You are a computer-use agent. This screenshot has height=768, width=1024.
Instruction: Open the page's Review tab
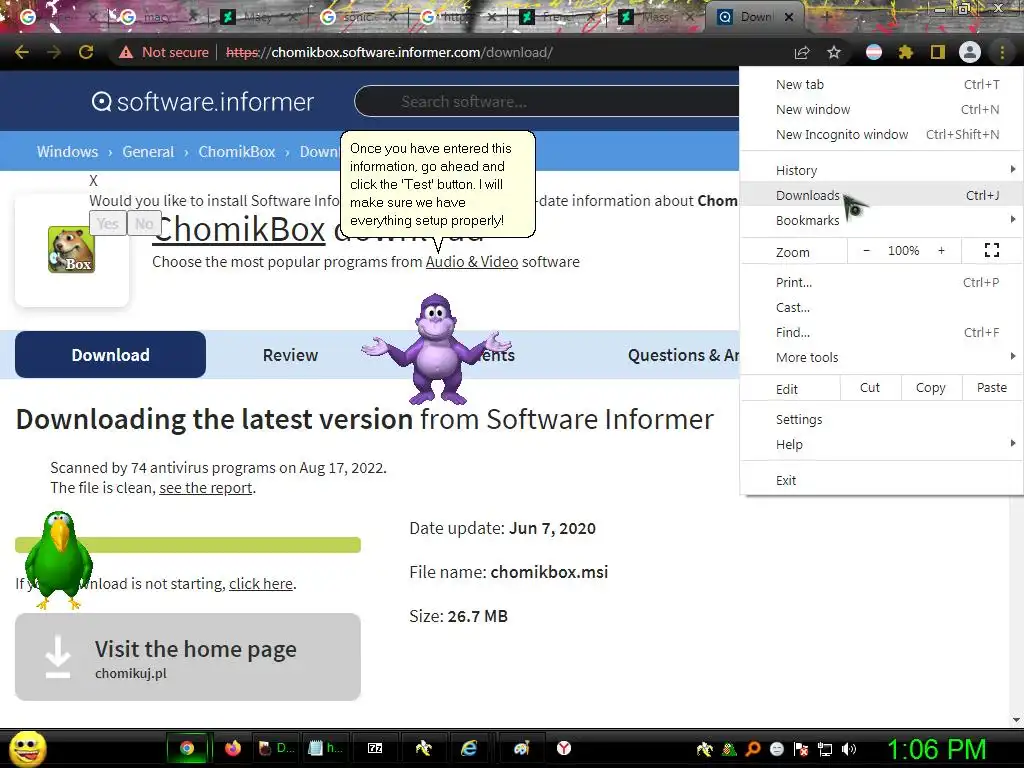click(290, 355)
